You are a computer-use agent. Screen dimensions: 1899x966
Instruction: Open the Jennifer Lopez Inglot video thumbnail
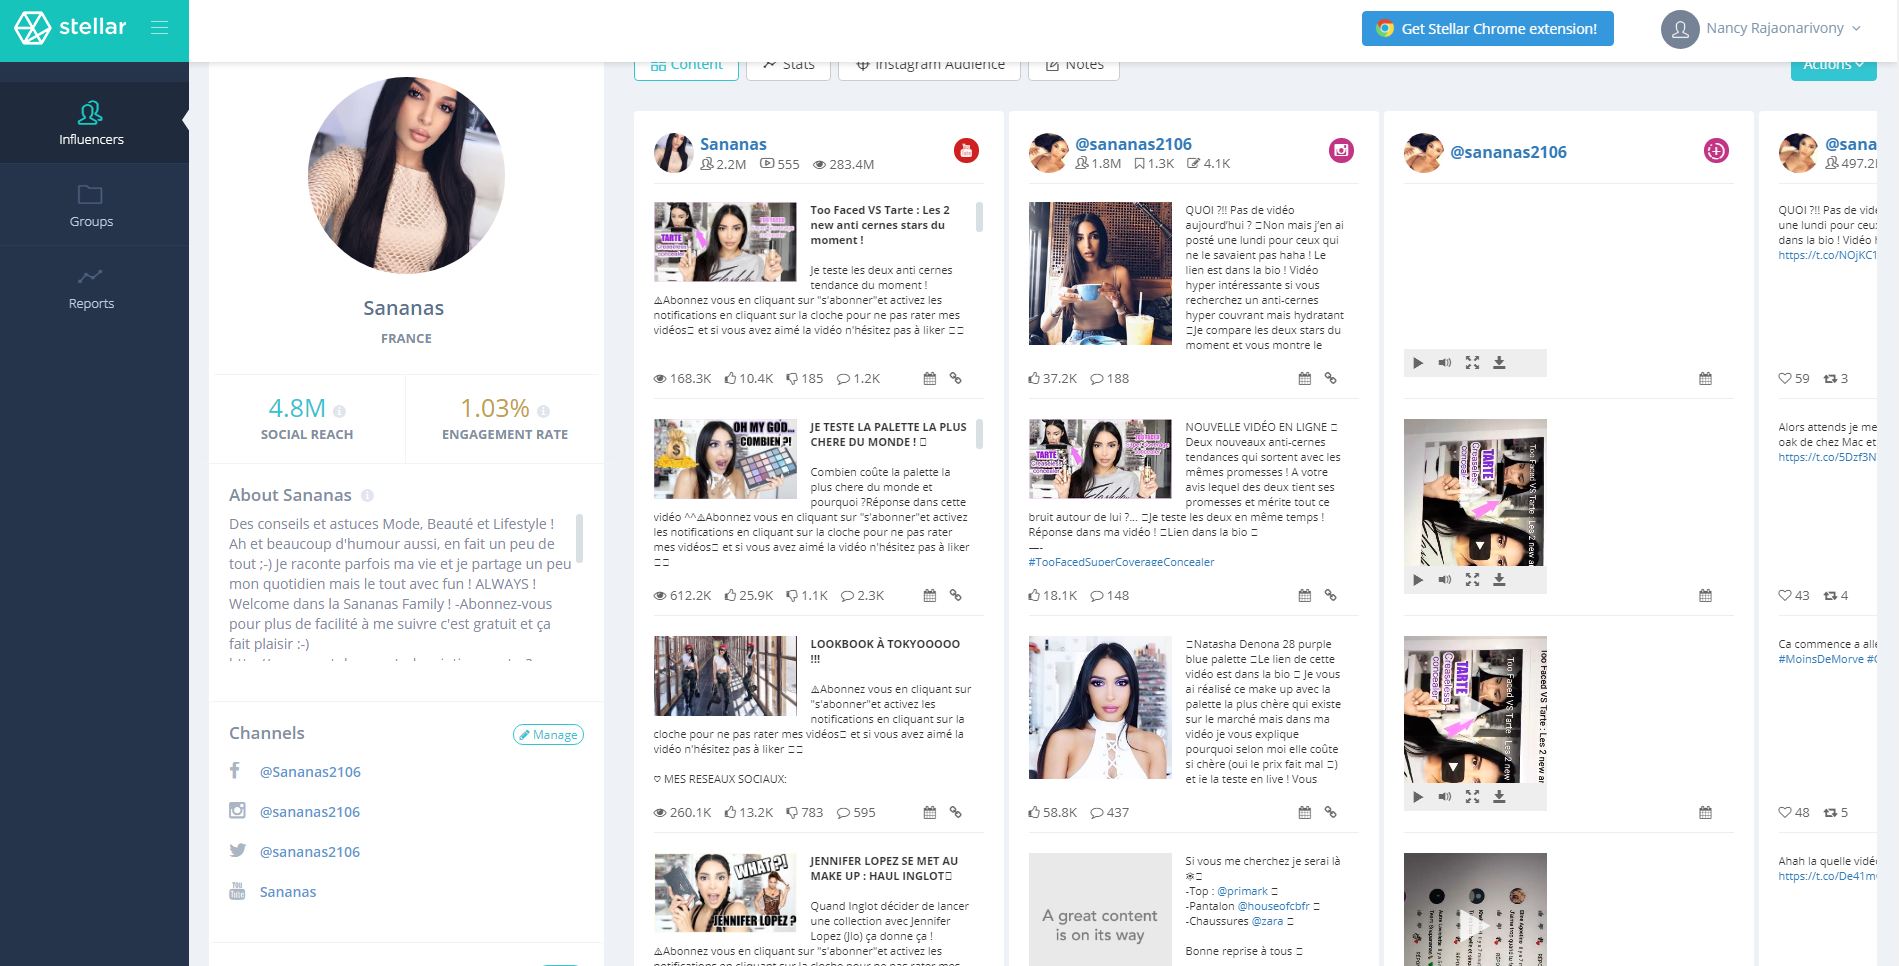click(x=725, y=893)
